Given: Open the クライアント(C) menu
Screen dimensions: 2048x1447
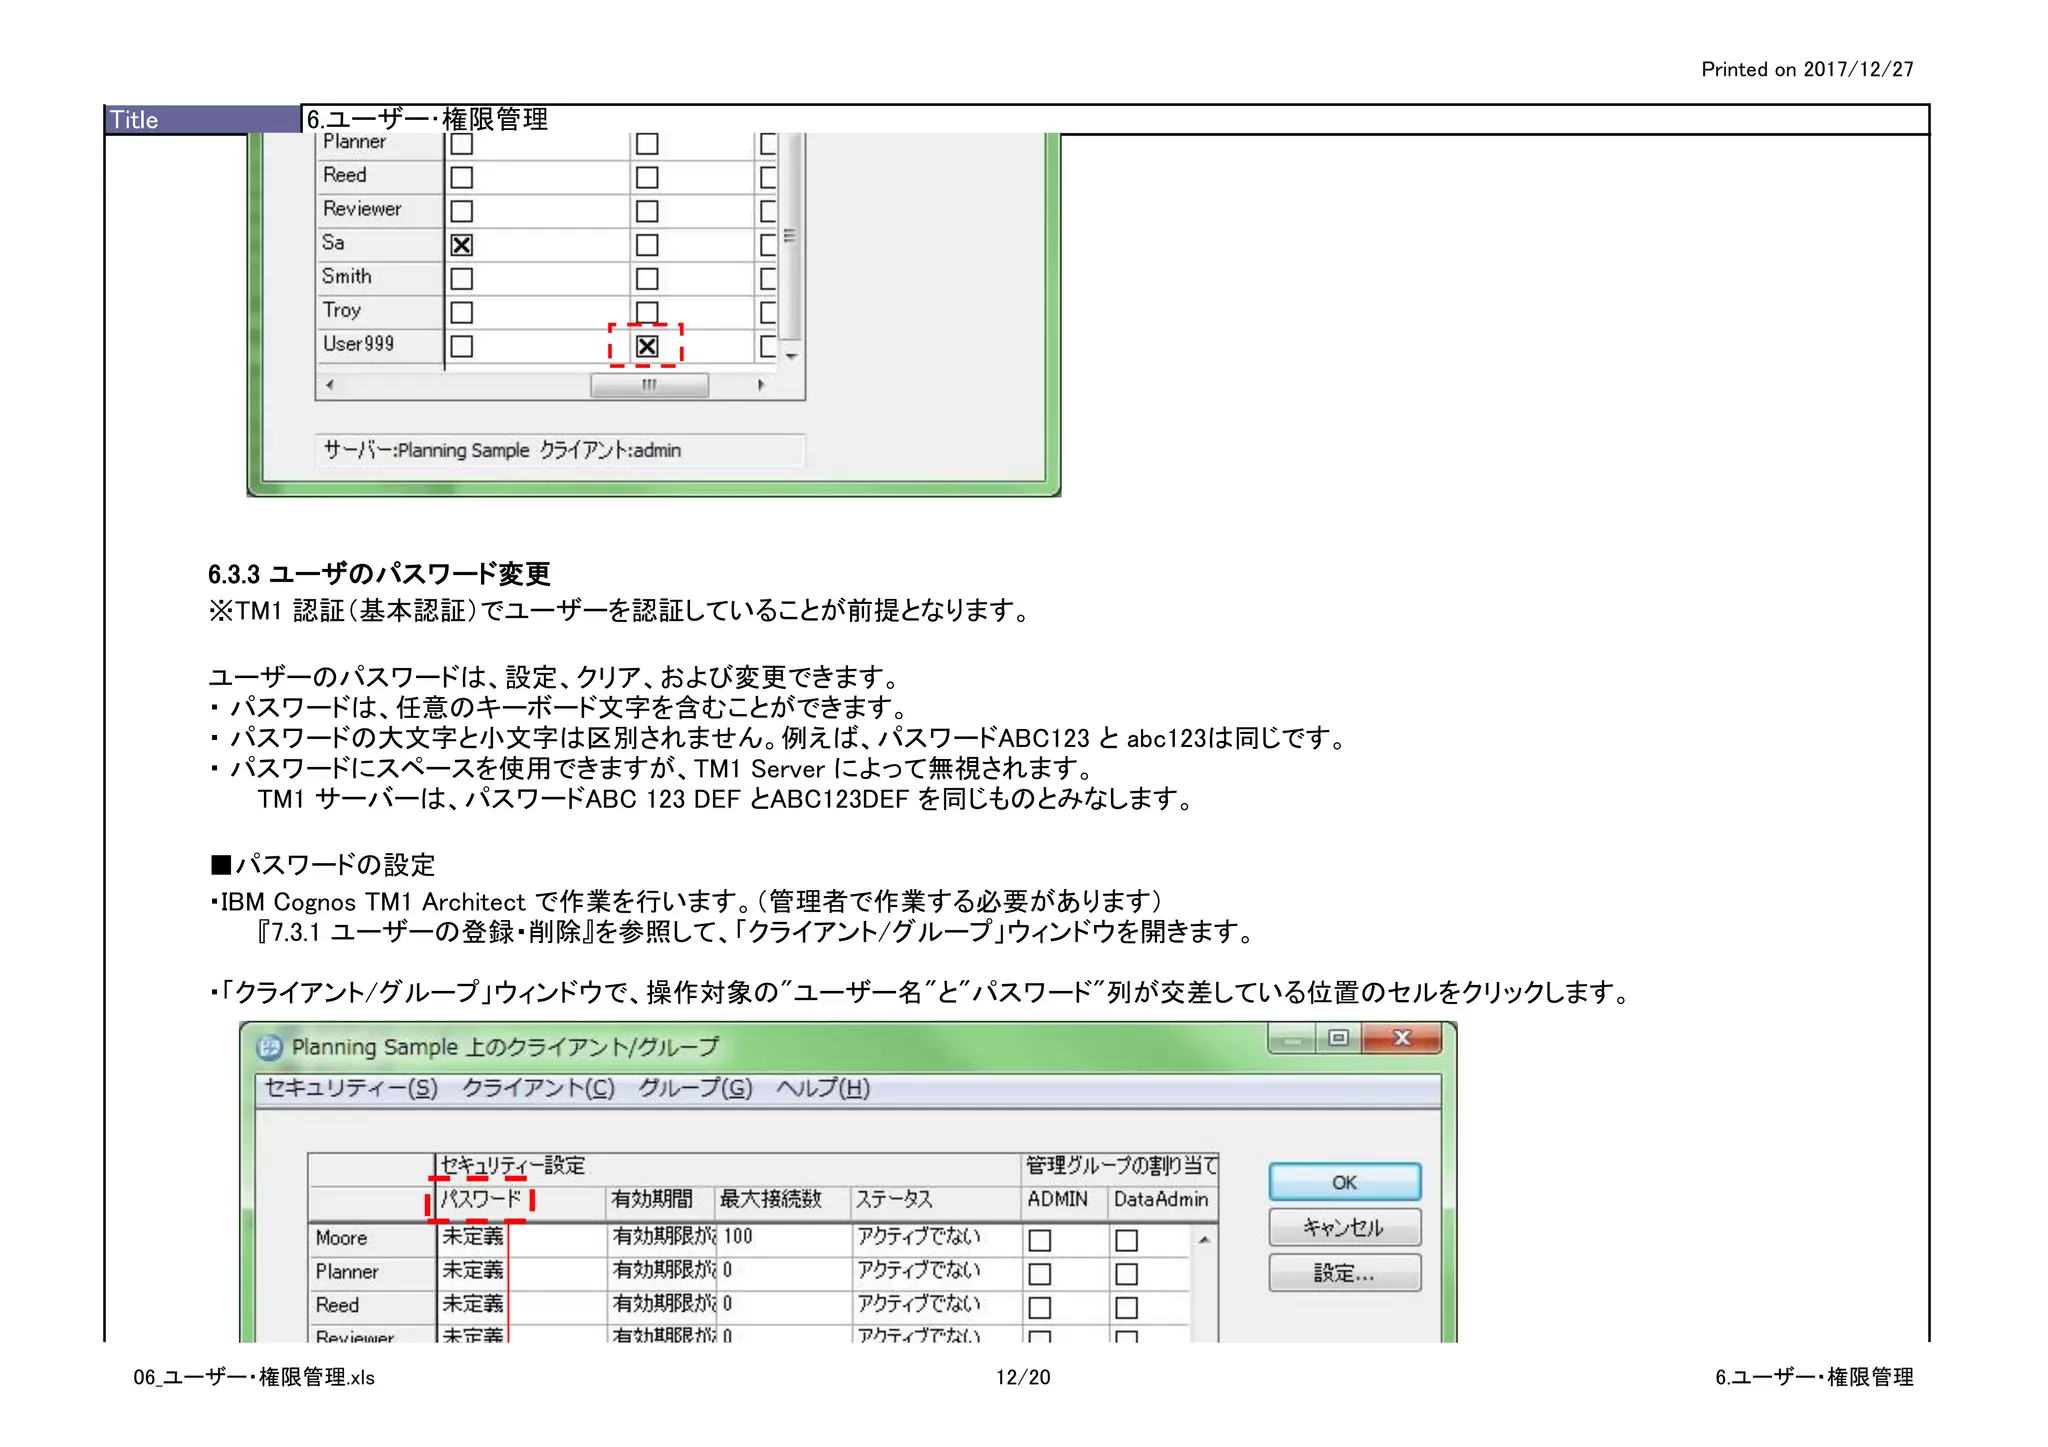Looking at the screenshot, I should 538,1088.
